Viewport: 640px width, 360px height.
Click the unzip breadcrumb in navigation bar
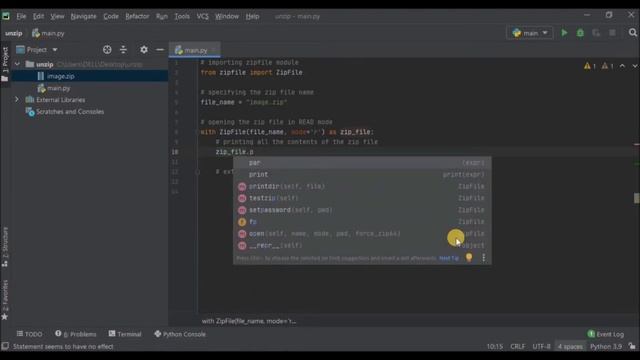pyautogui.click(x=14, y=33)
